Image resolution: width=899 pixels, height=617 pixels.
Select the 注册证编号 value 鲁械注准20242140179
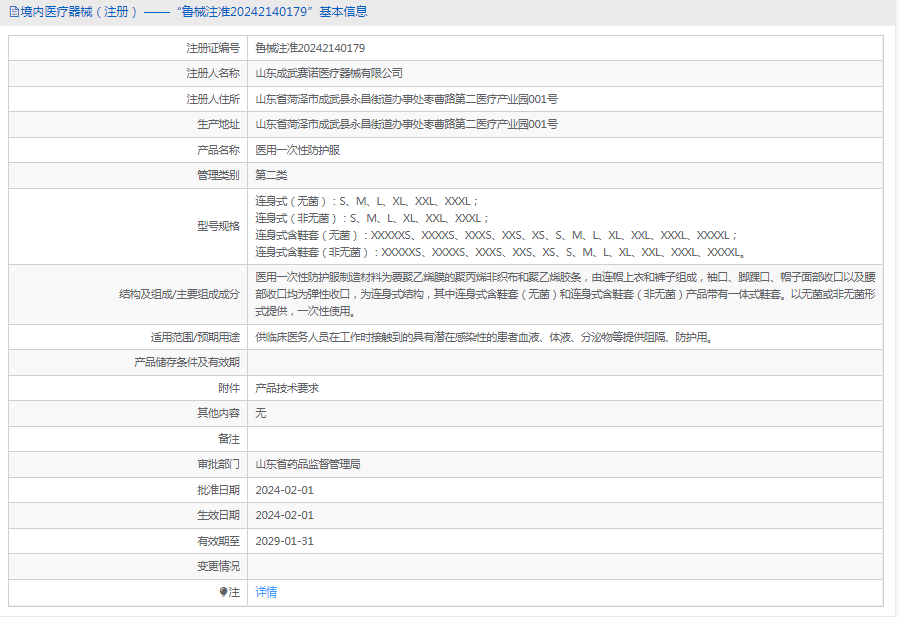point(310,48)
